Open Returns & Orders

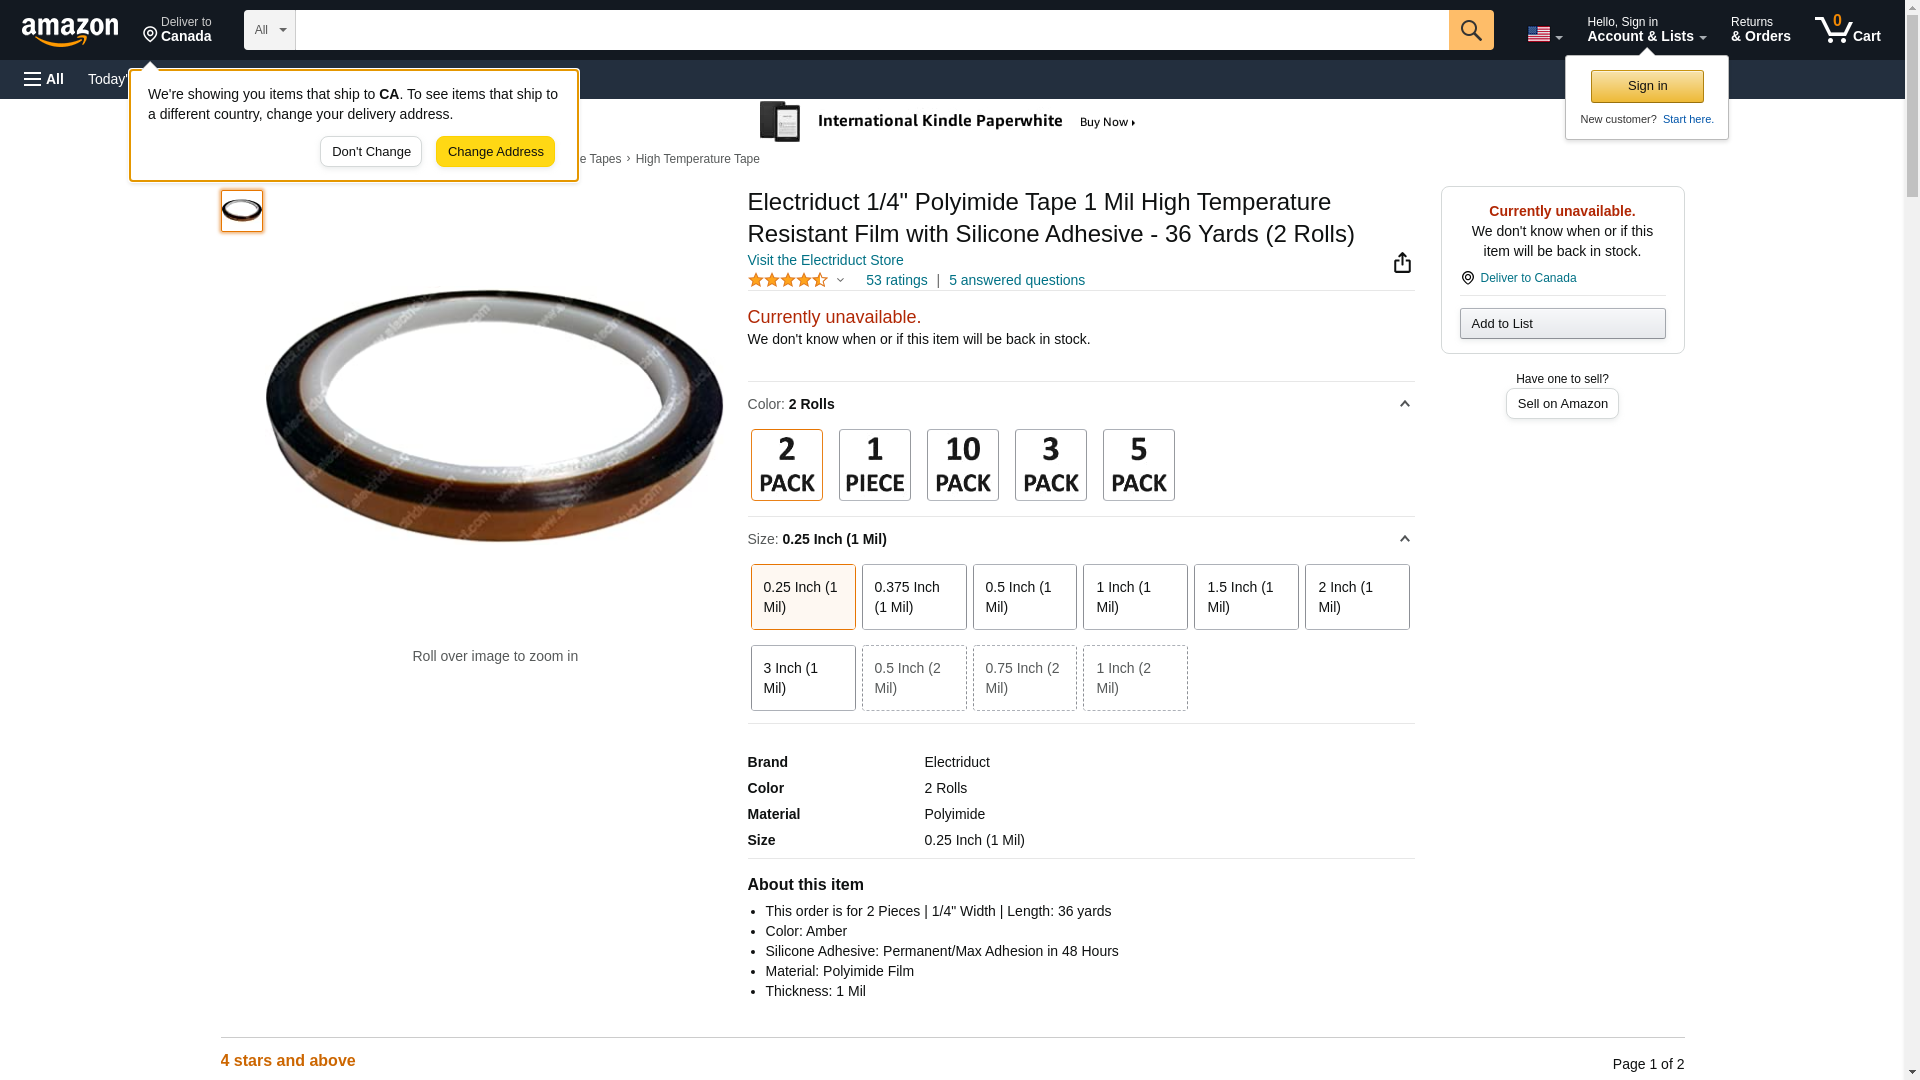pyautogui.click(x=1760, y=30)
